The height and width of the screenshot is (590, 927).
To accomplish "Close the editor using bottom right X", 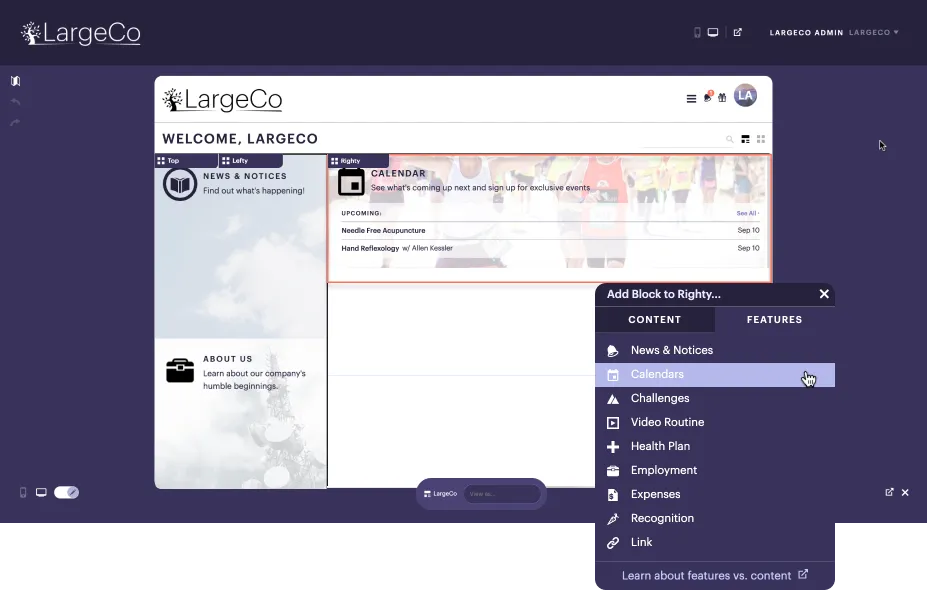I will (905, 492).
